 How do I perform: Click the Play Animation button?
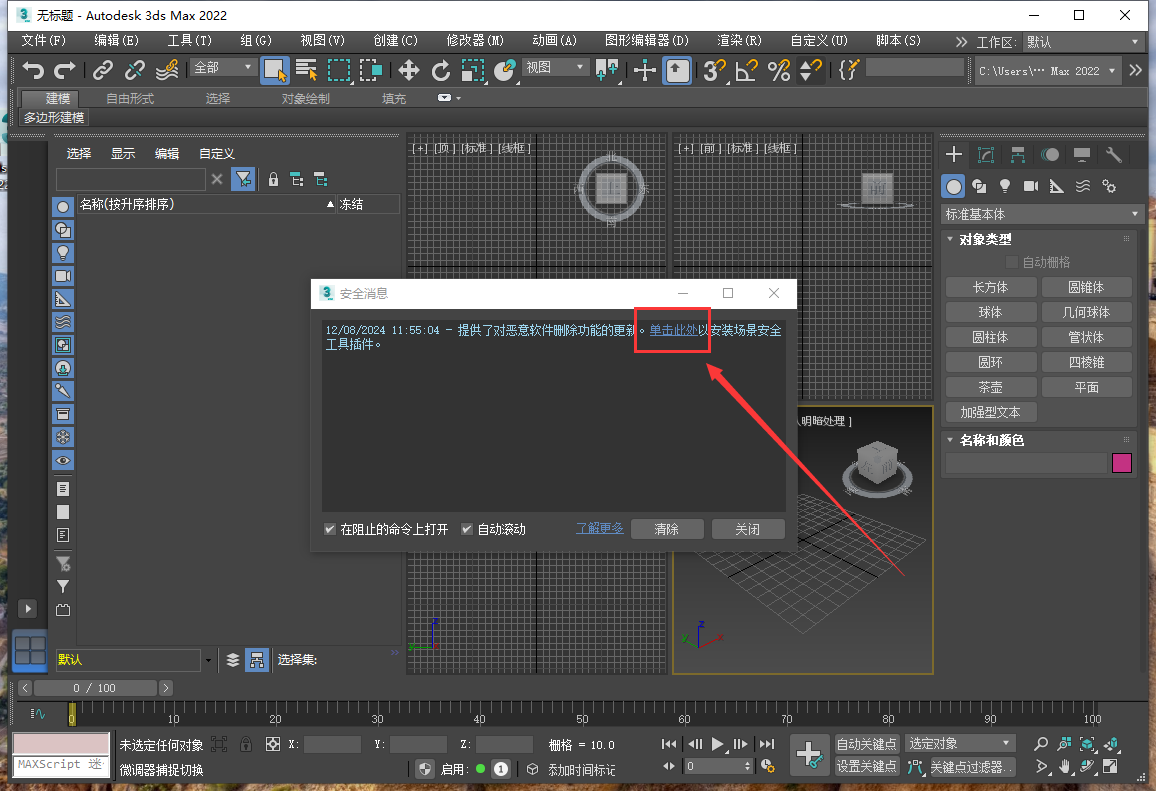coord(717,745)
